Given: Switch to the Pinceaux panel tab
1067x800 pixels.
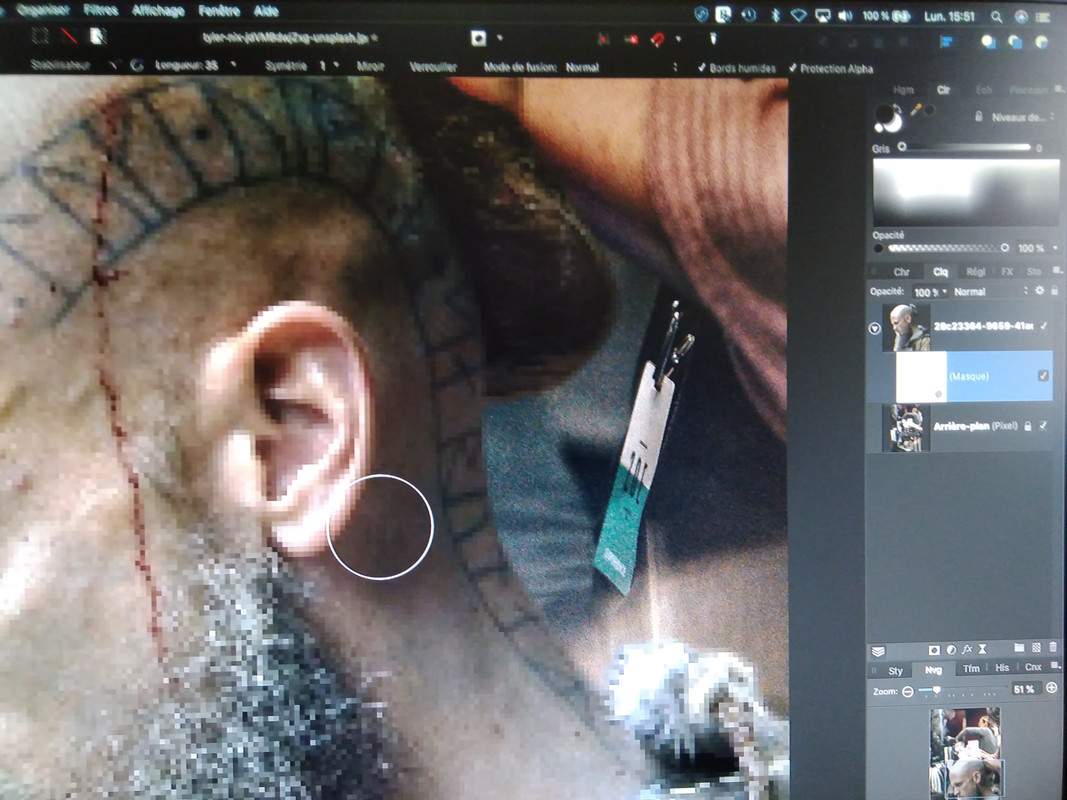Looking at the screenshot, I should pyautogui.click(x=1028, y=90).
